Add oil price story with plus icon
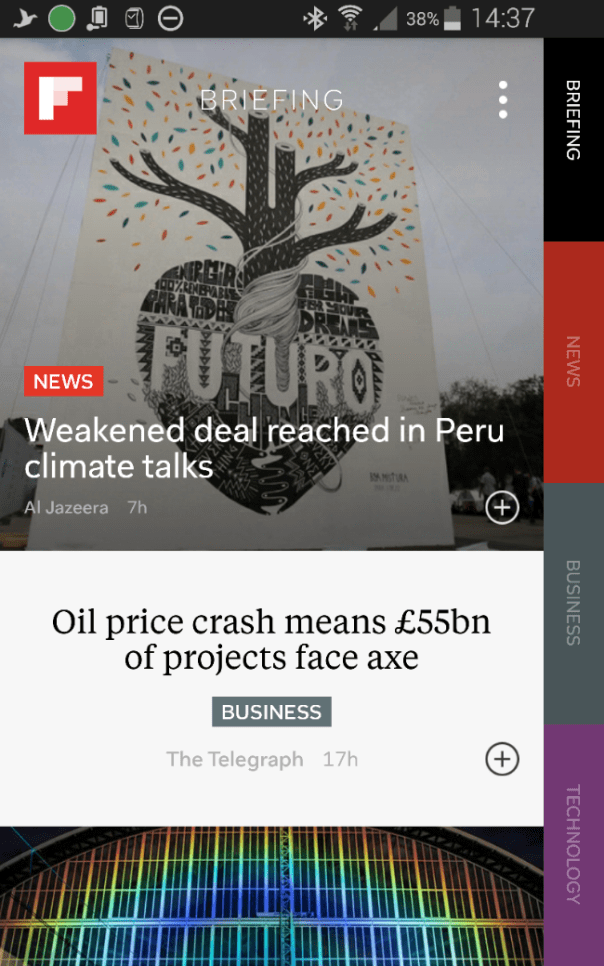The image size is (604, 966). [502, 758]
